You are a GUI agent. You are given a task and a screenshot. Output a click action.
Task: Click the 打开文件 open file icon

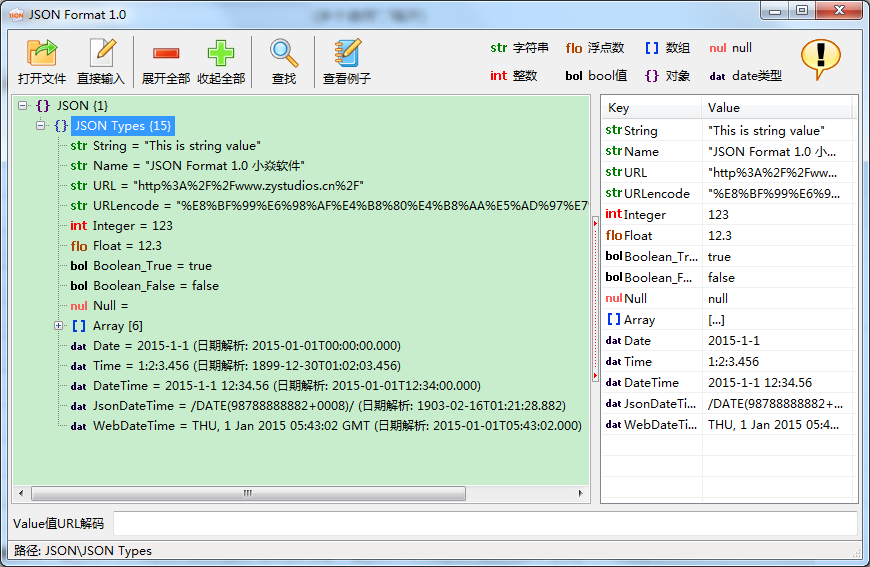click(42, 53)
